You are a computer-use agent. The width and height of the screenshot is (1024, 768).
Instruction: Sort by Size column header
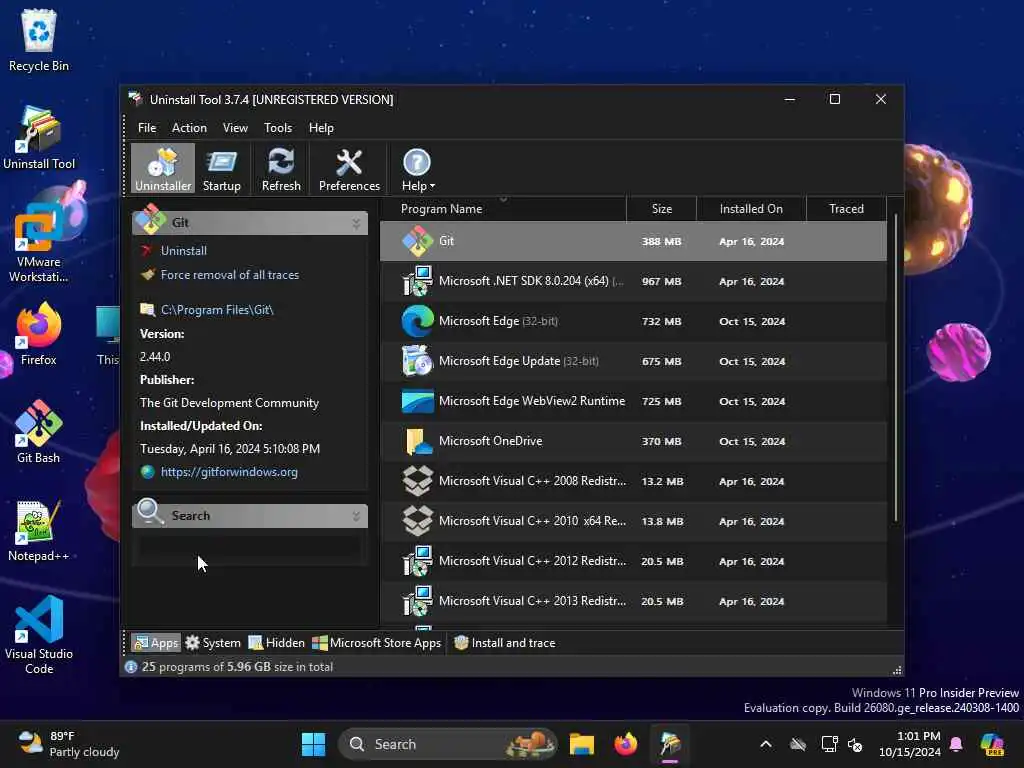click(662, 209)
